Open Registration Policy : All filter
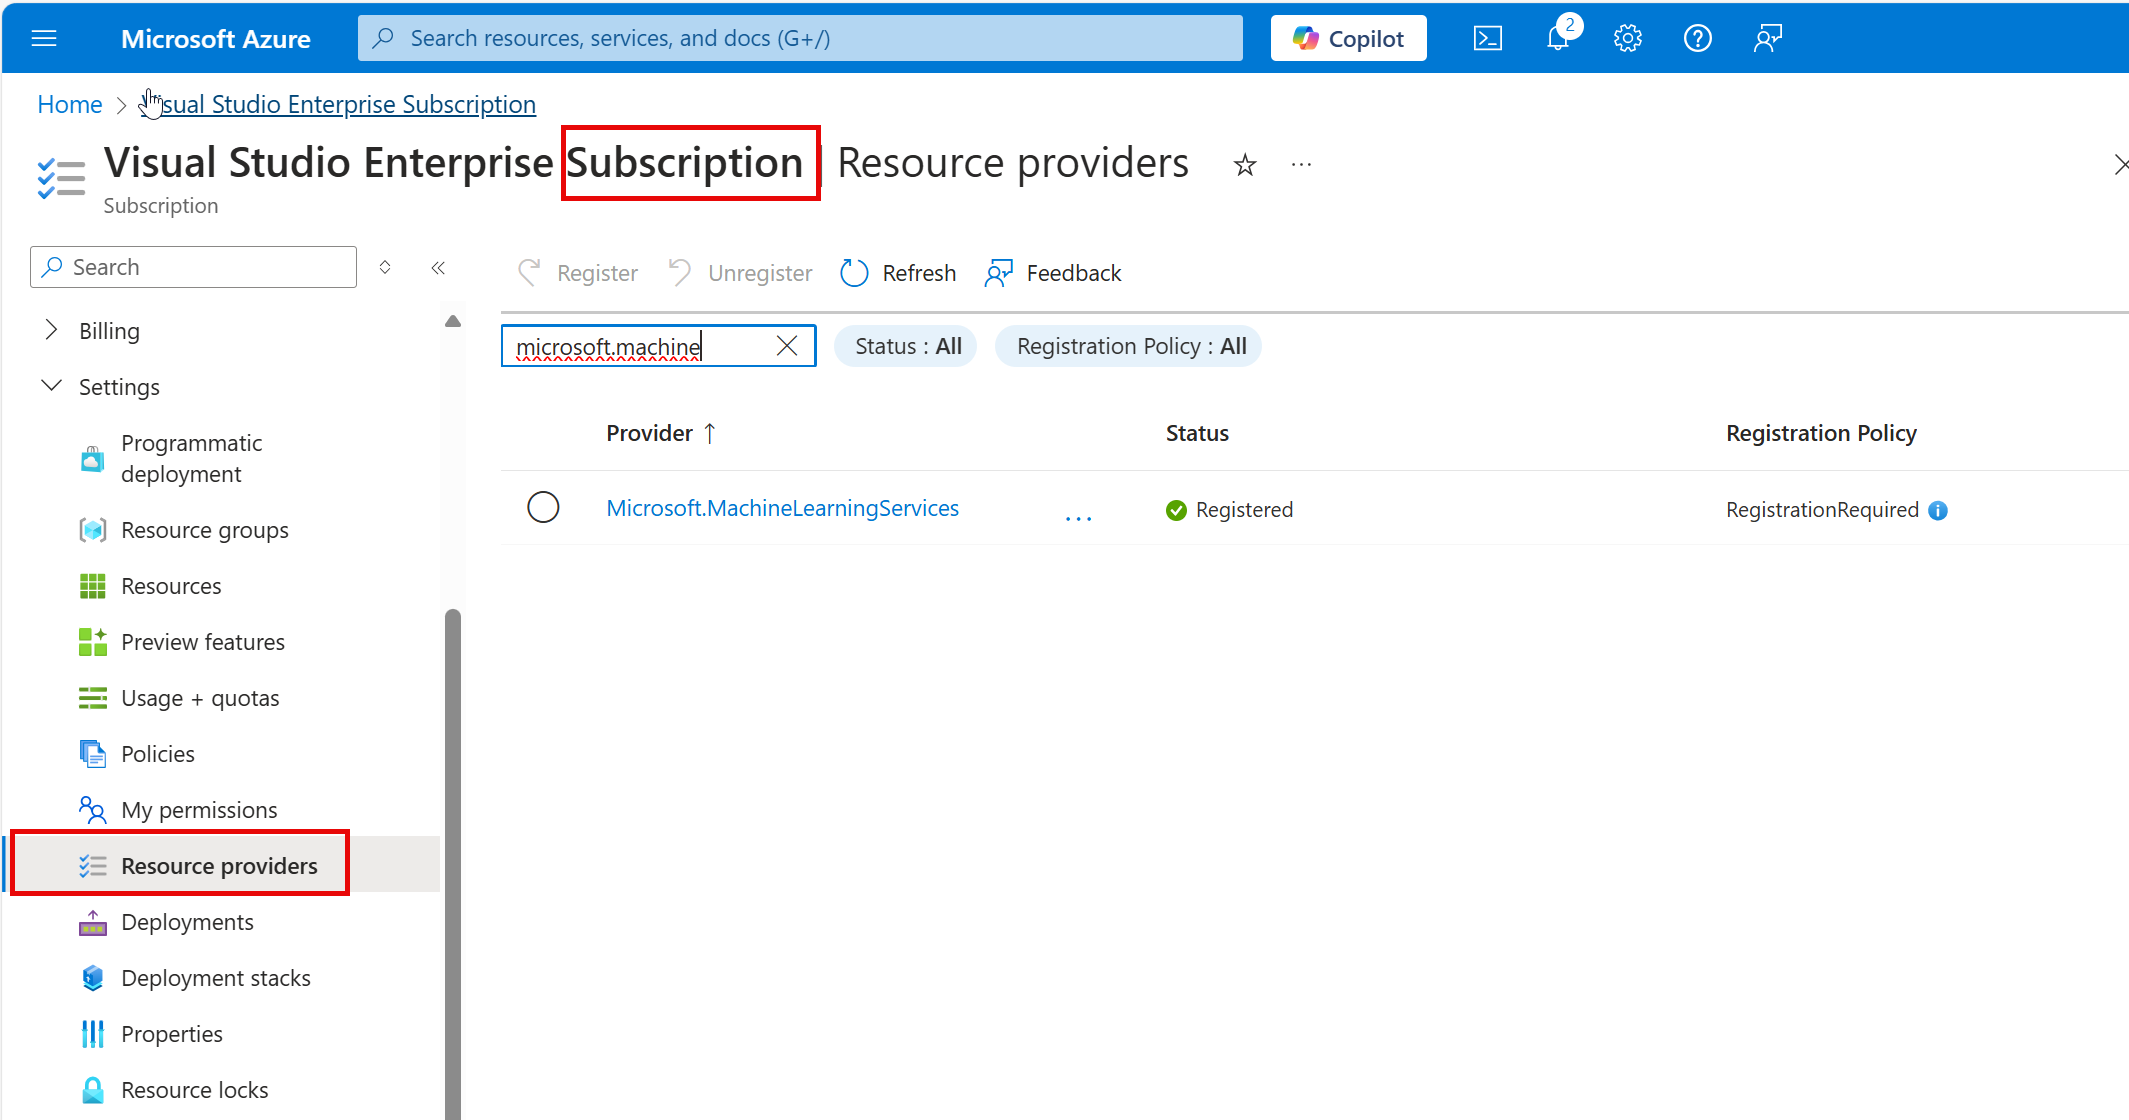The width and height of the screenshot is (2129, 1120). 1129,346
